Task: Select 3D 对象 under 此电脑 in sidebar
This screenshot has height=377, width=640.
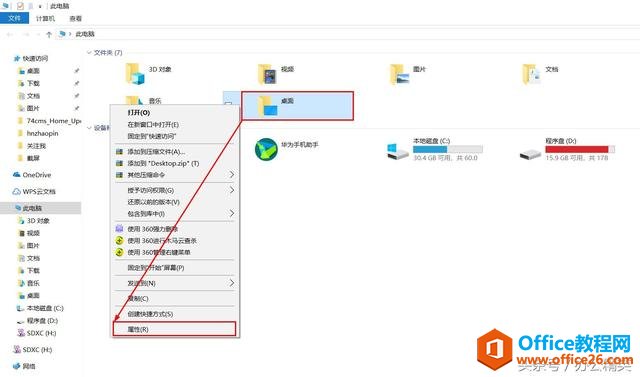Action: tap(33, 221)
